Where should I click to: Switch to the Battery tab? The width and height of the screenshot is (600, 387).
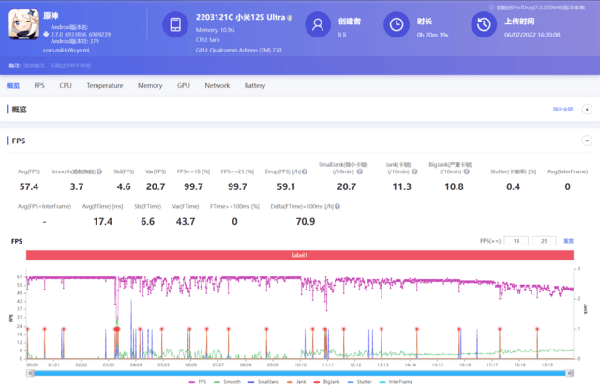(255, 85)
